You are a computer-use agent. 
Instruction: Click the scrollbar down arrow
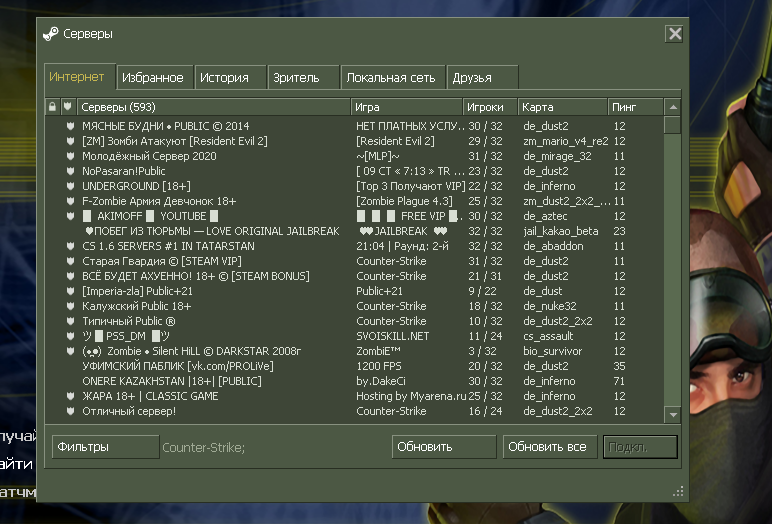click(x=673, y=415)
